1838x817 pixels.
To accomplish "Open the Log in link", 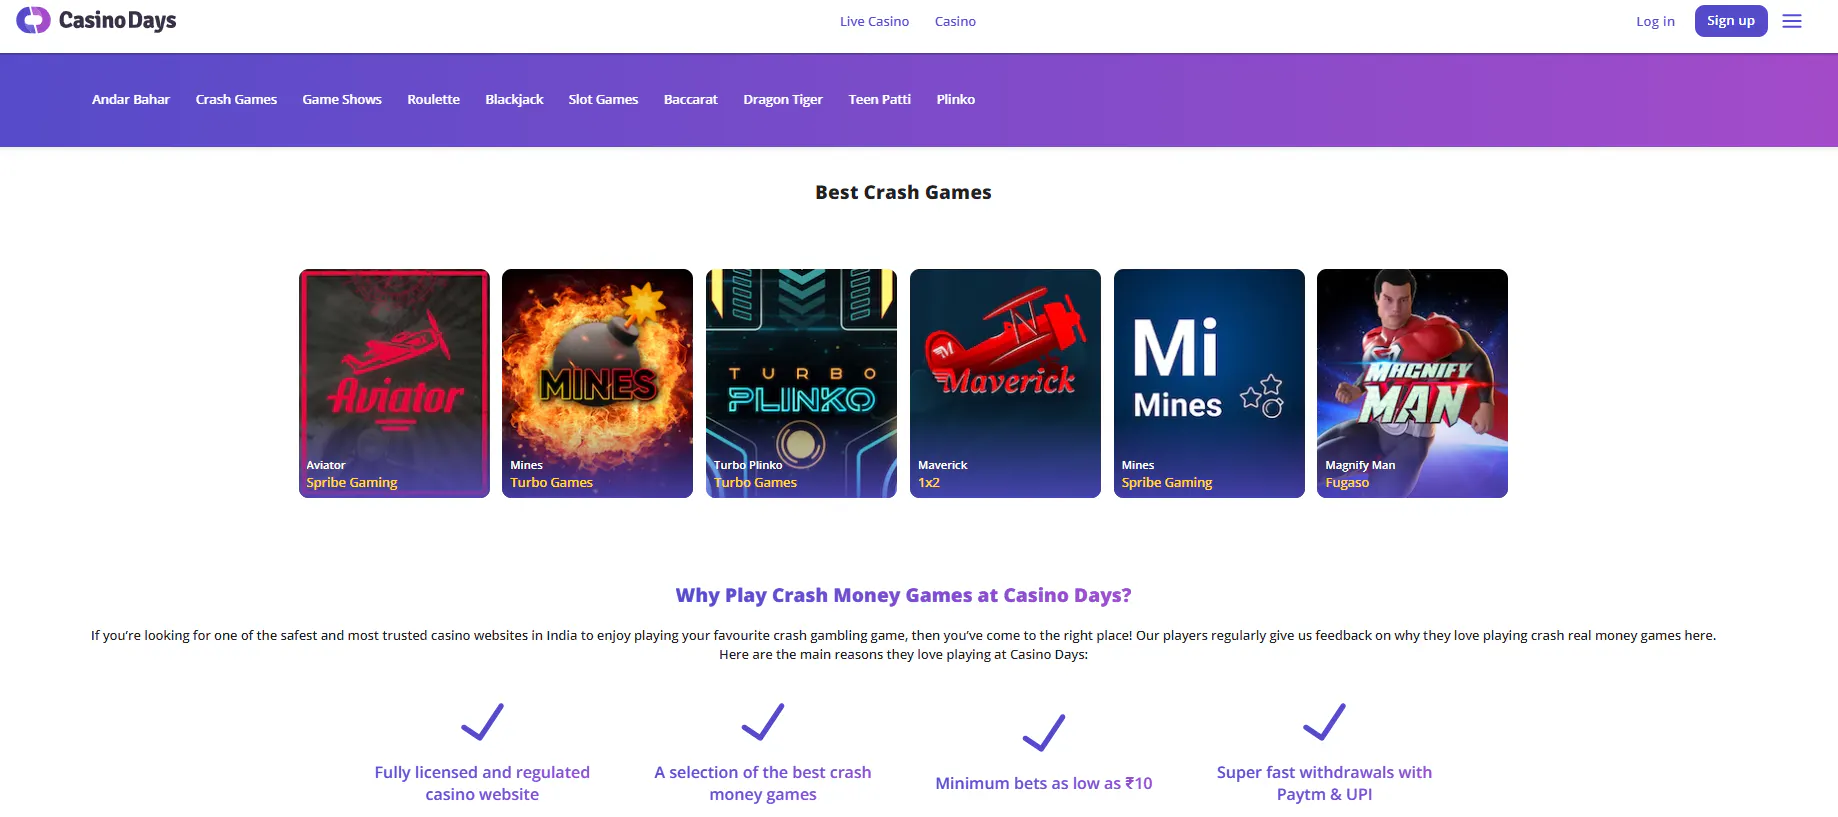I will (1655, 21).
